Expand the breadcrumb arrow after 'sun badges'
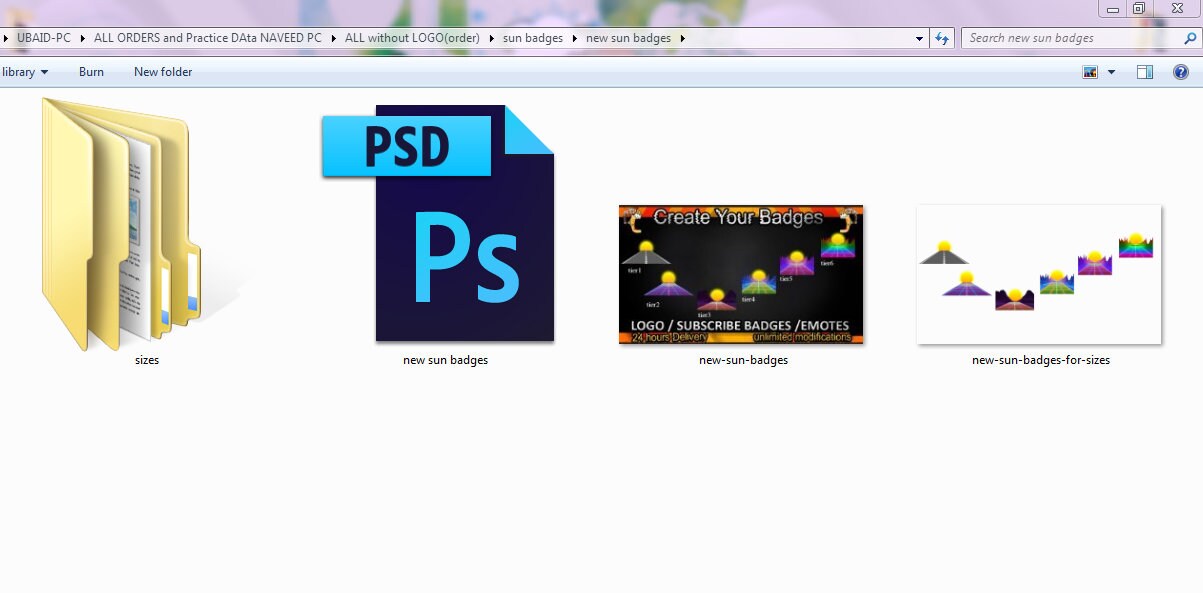 (575, 37)
